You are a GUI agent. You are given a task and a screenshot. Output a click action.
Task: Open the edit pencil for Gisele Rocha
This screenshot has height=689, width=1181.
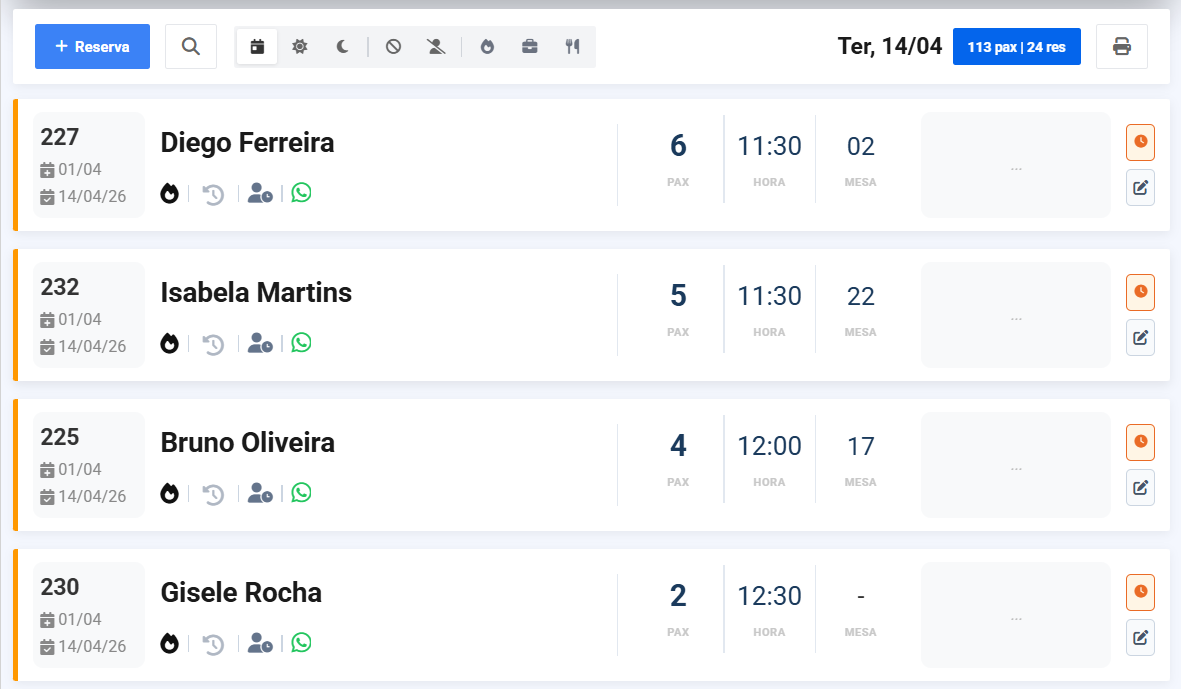1140,637
